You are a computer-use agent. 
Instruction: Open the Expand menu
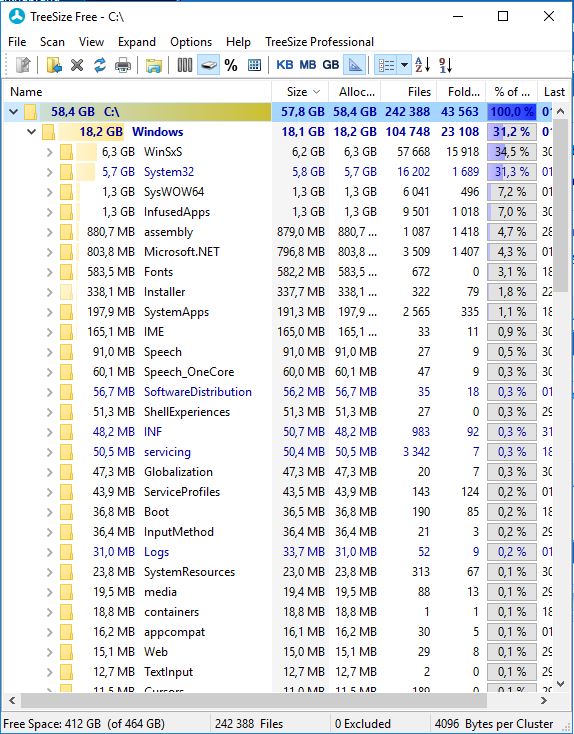tap(137, 42)
